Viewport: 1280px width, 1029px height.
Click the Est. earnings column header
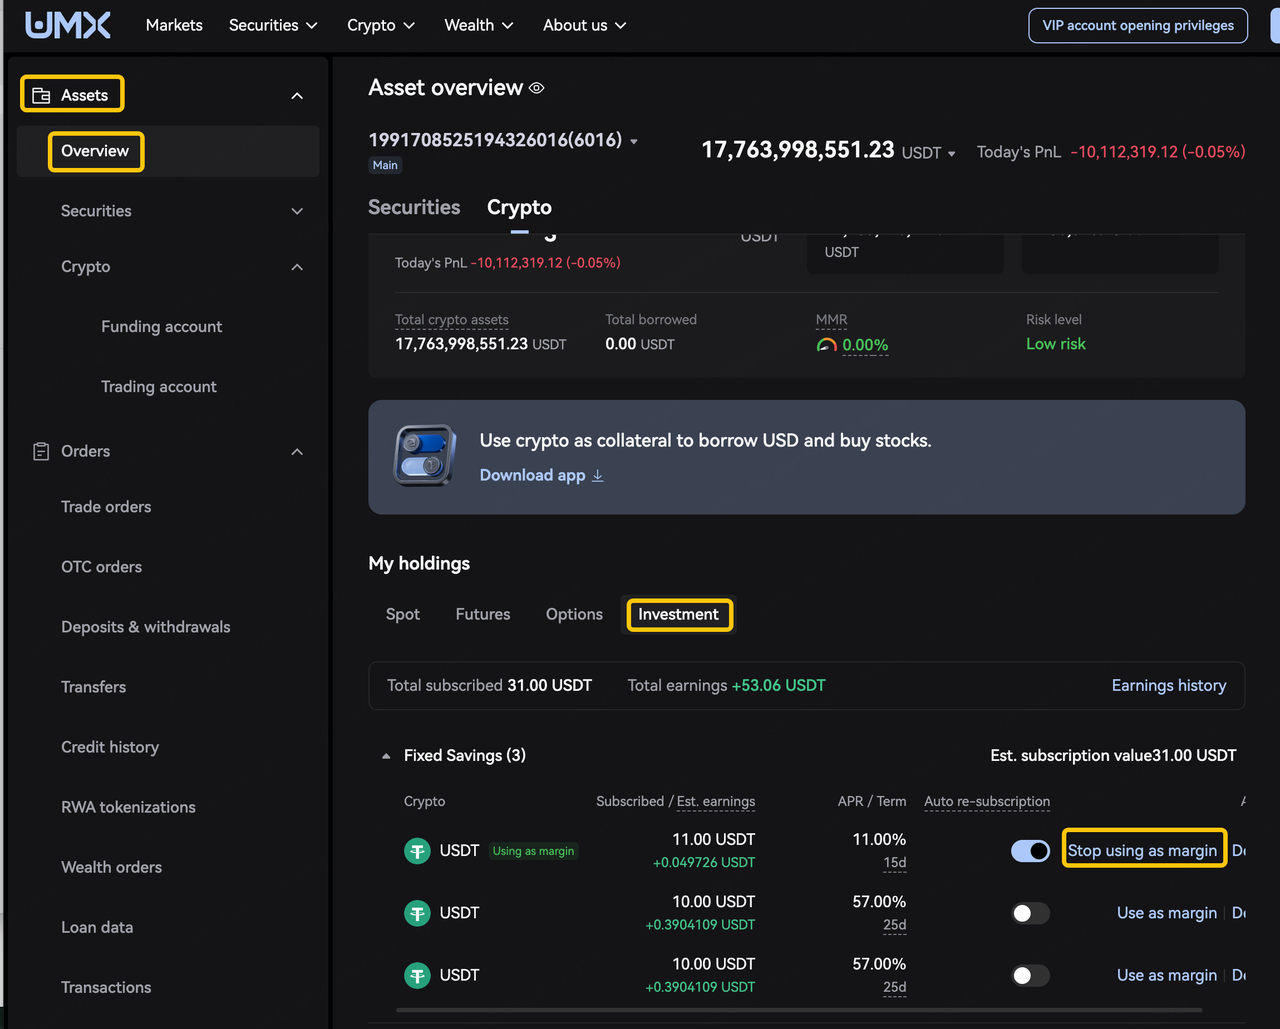[x=716, y=802]
